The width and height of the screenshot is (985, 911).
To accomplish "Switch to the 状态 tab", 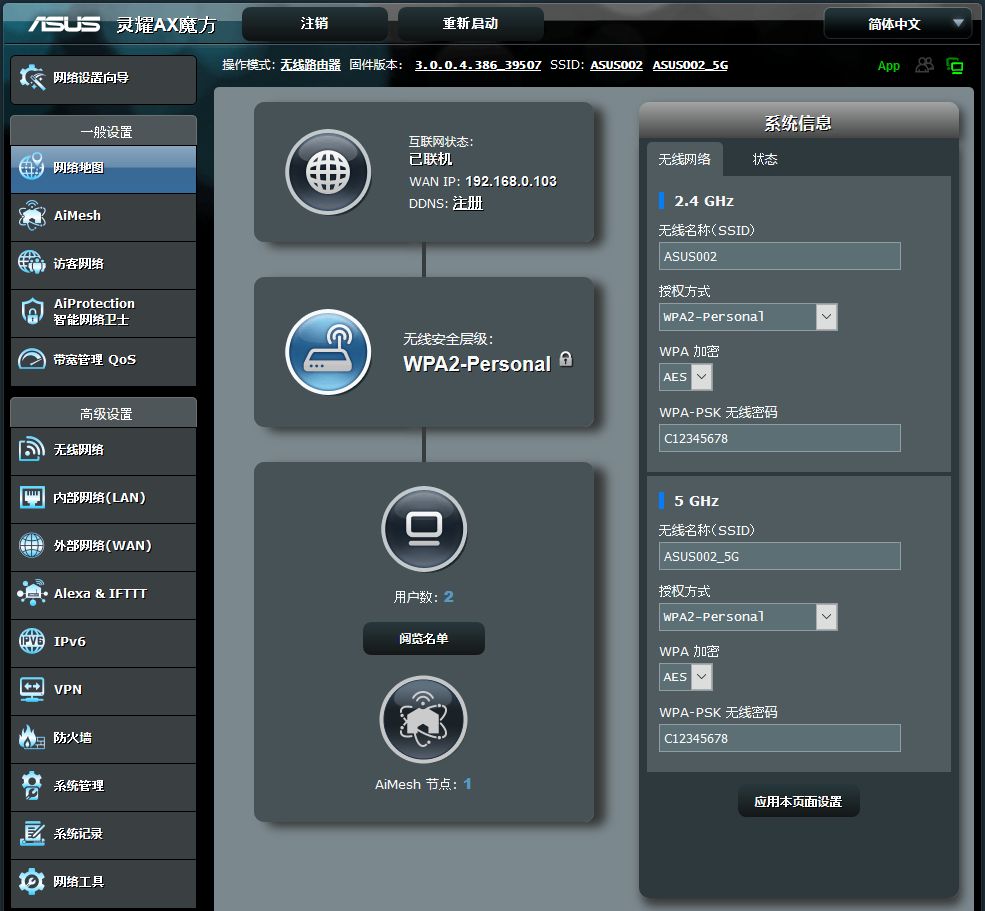I will [x=765, y=159].
